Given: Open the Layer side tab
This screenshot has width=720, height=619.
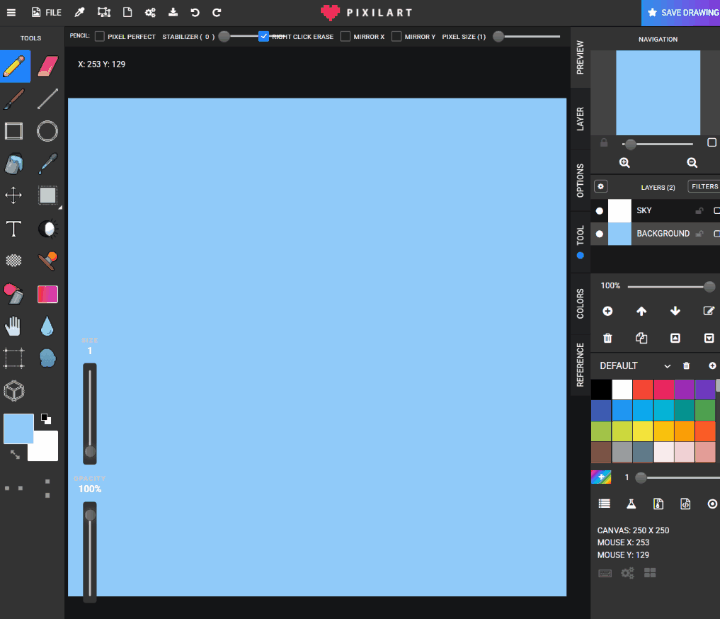Looking at the screenshot, I should [x=580, y=119].
